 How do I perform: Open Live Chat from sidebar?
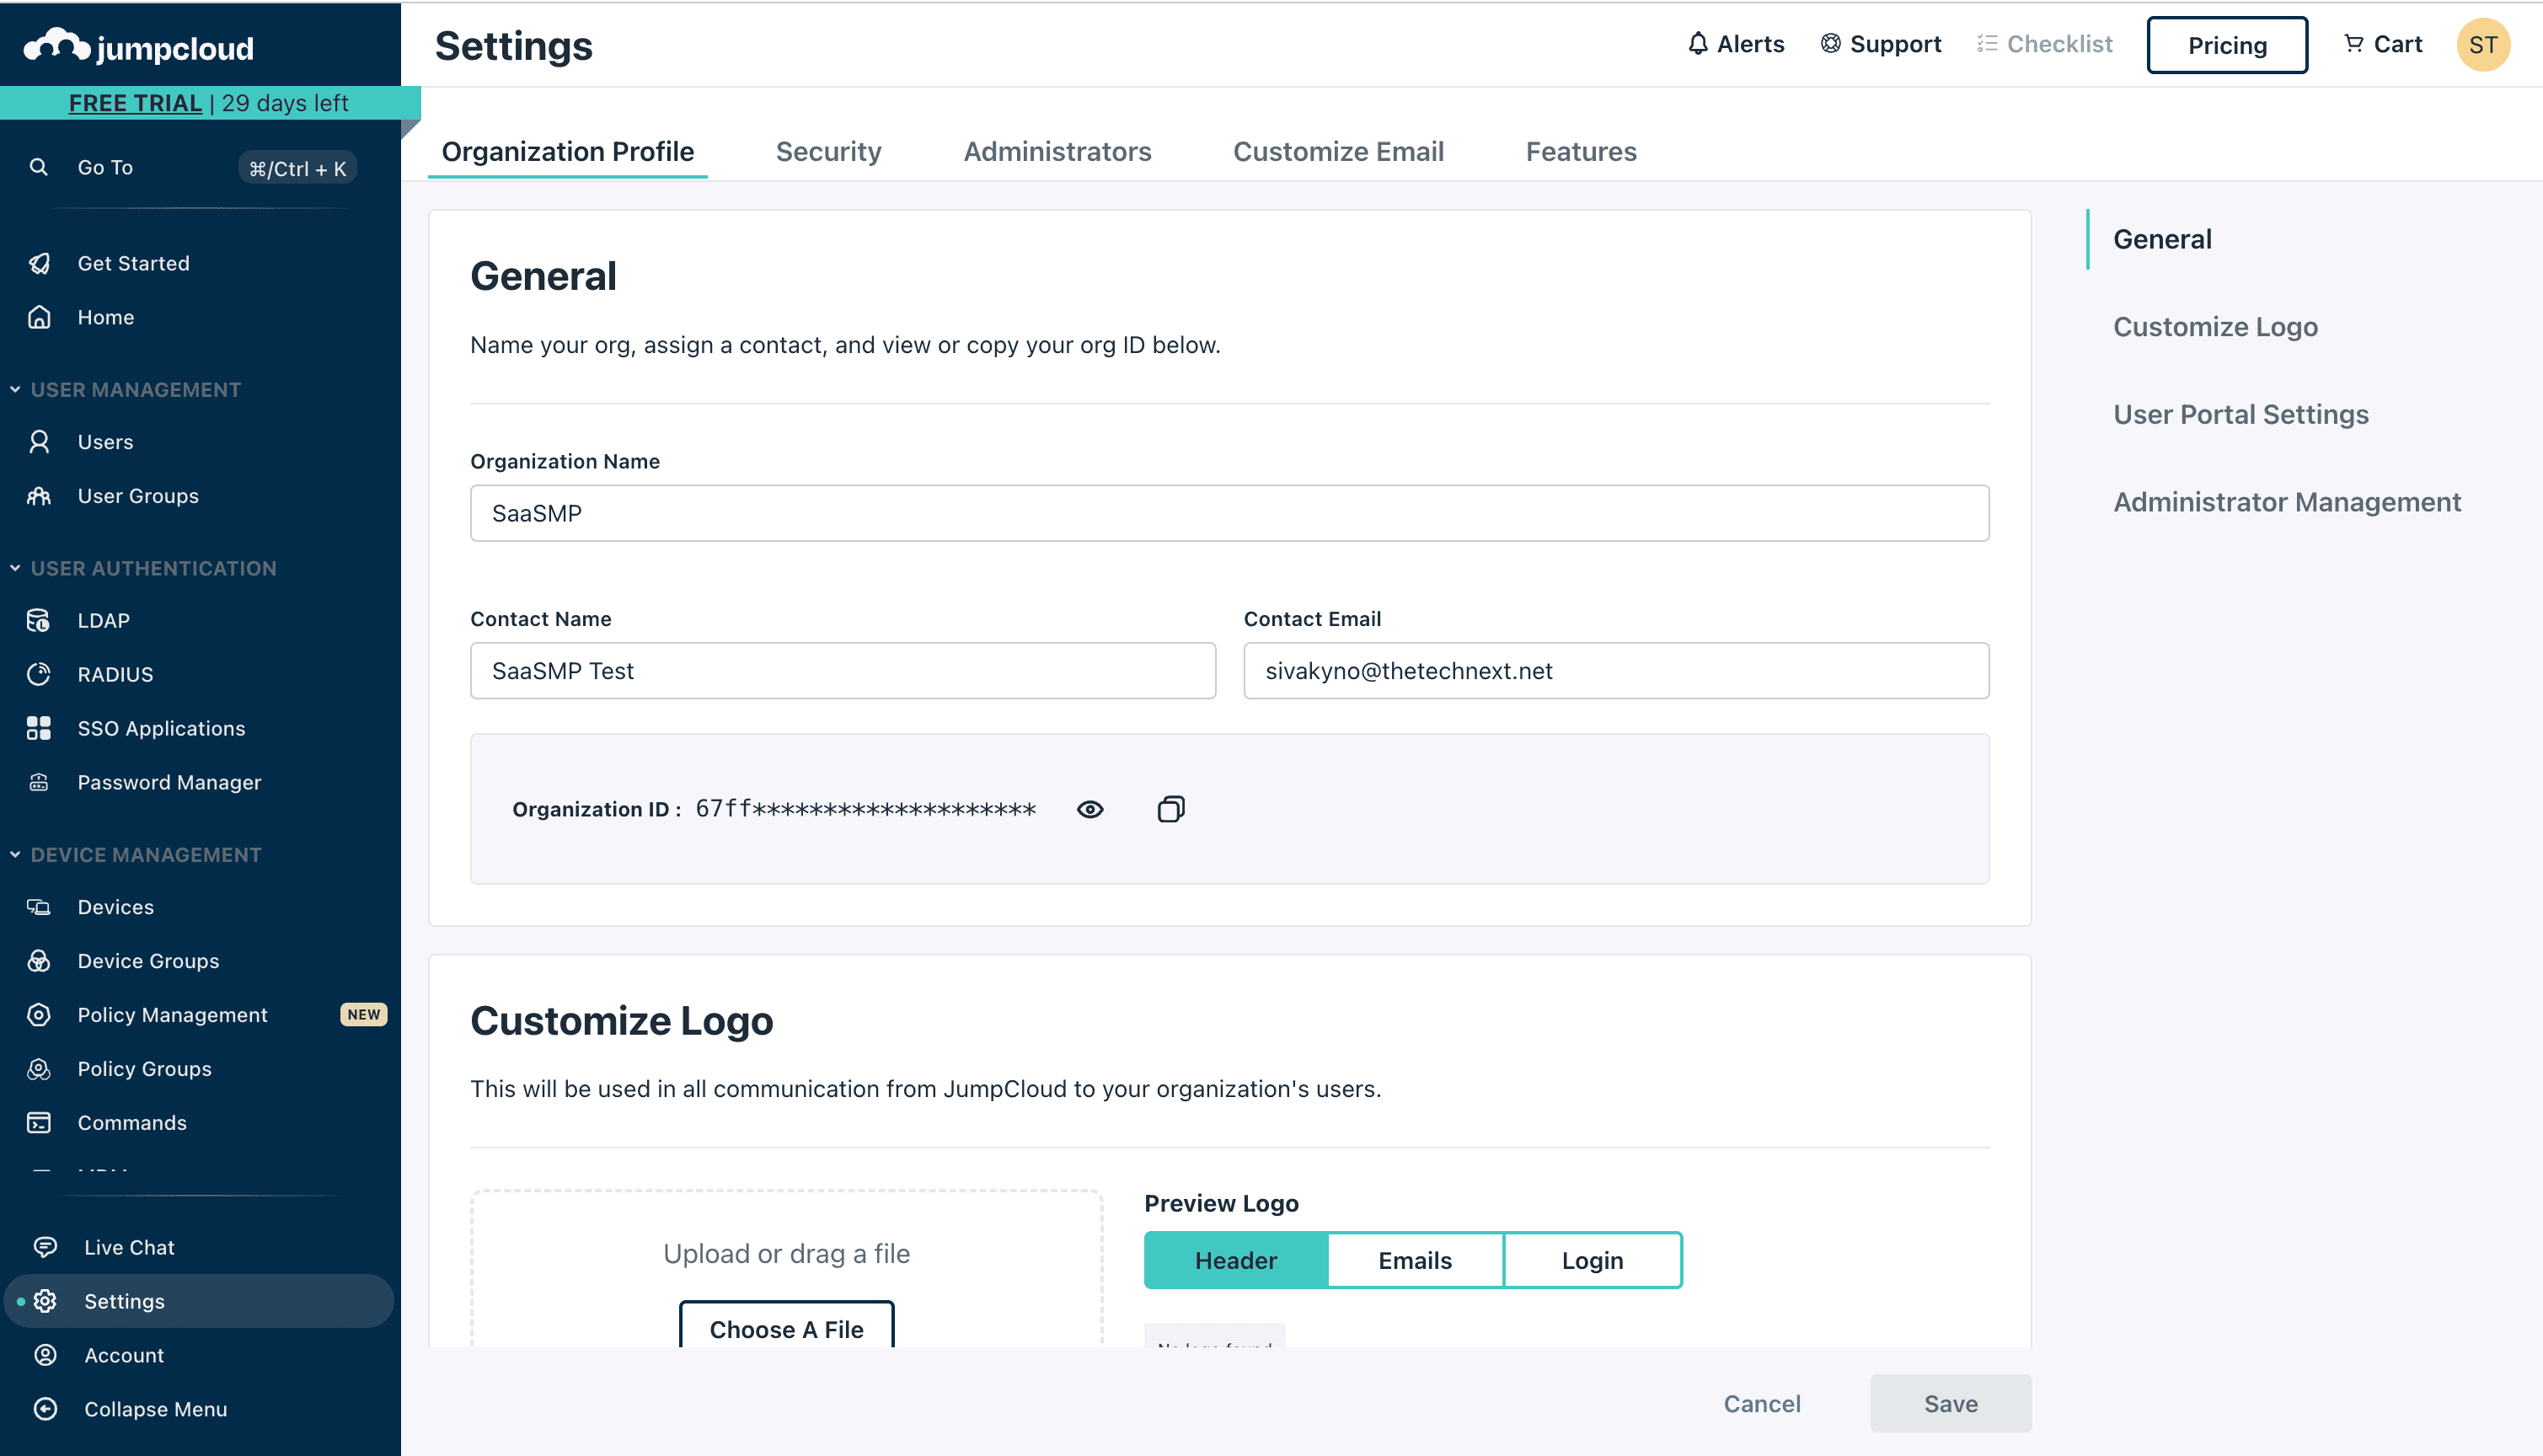click(129, 1247)
